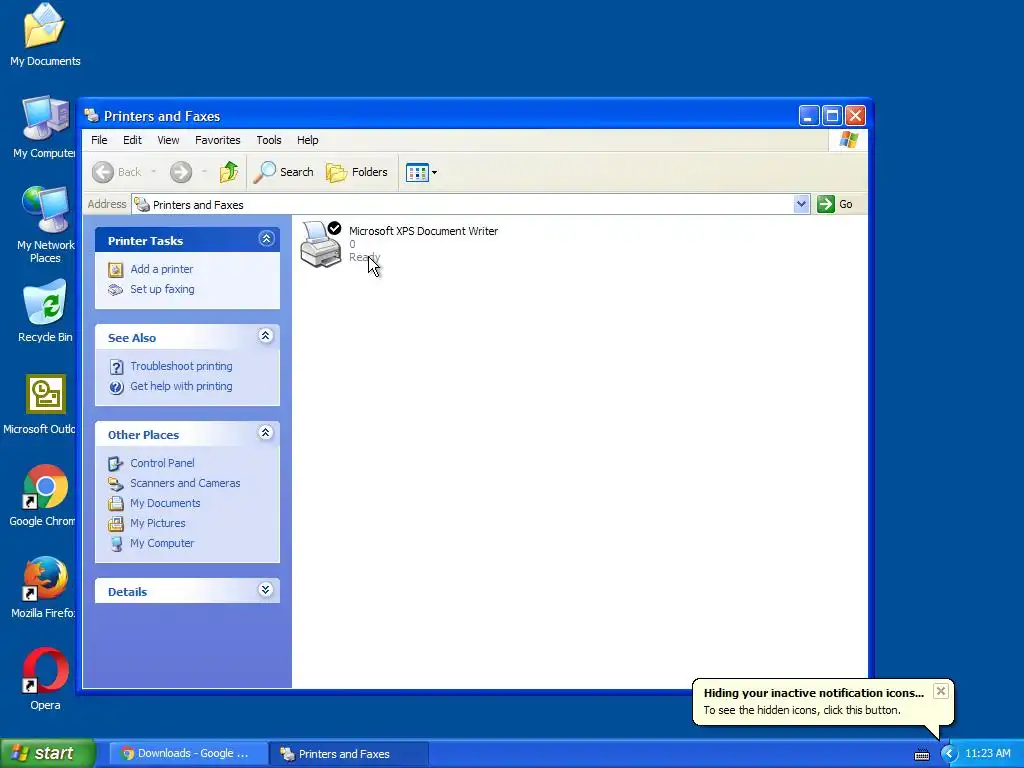
Task: Click the green Go button
Action: click(835, 204)
